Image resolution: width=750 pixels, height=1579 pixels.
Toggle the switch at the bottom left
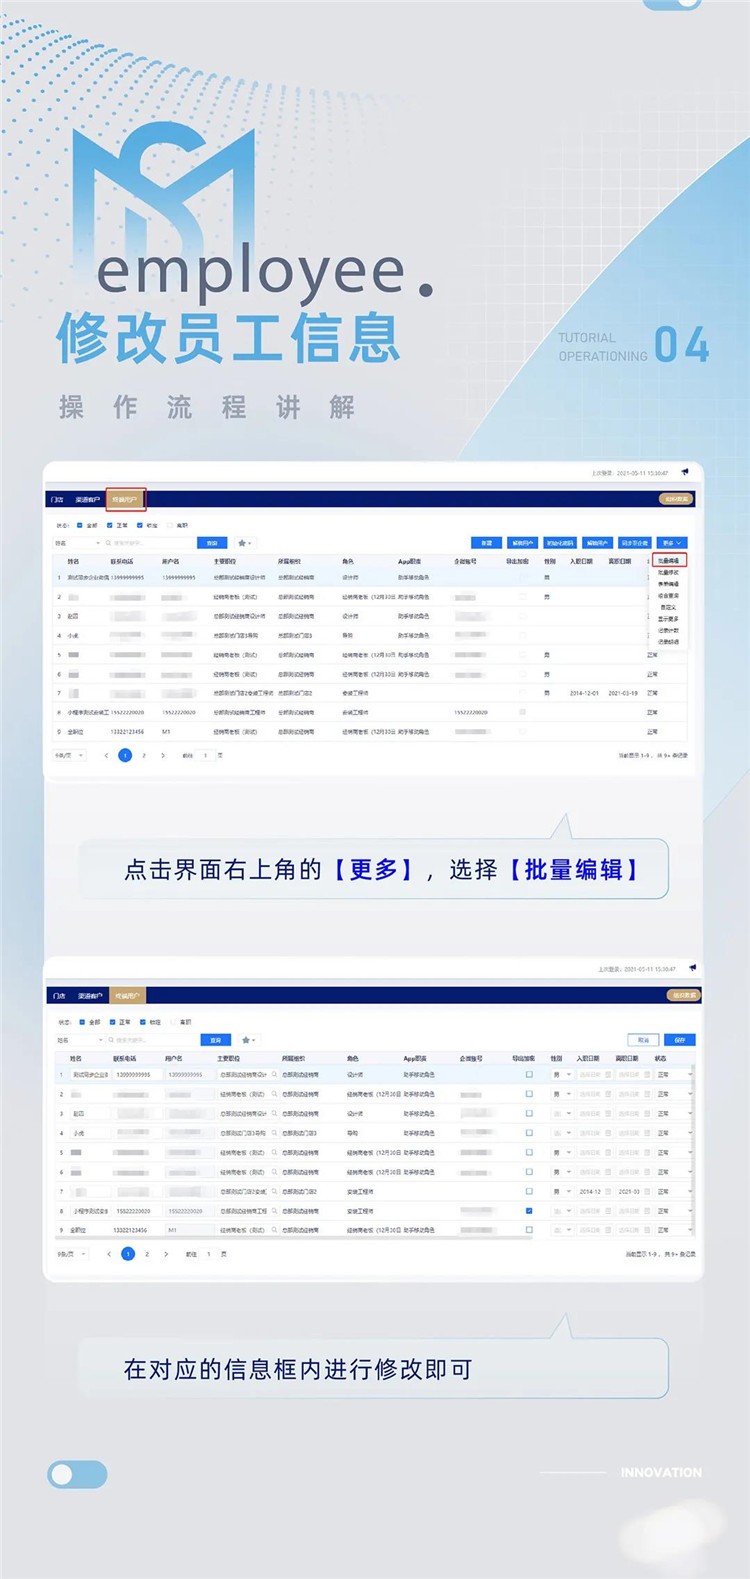click(x=77, y=1474)
